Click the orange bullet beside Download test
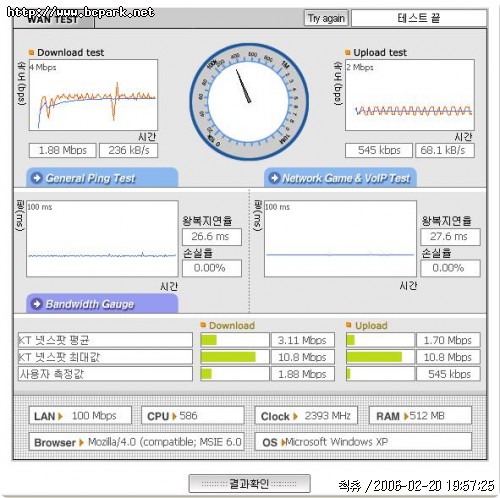This screenshot has width=500, height=498. coord(32,52)
